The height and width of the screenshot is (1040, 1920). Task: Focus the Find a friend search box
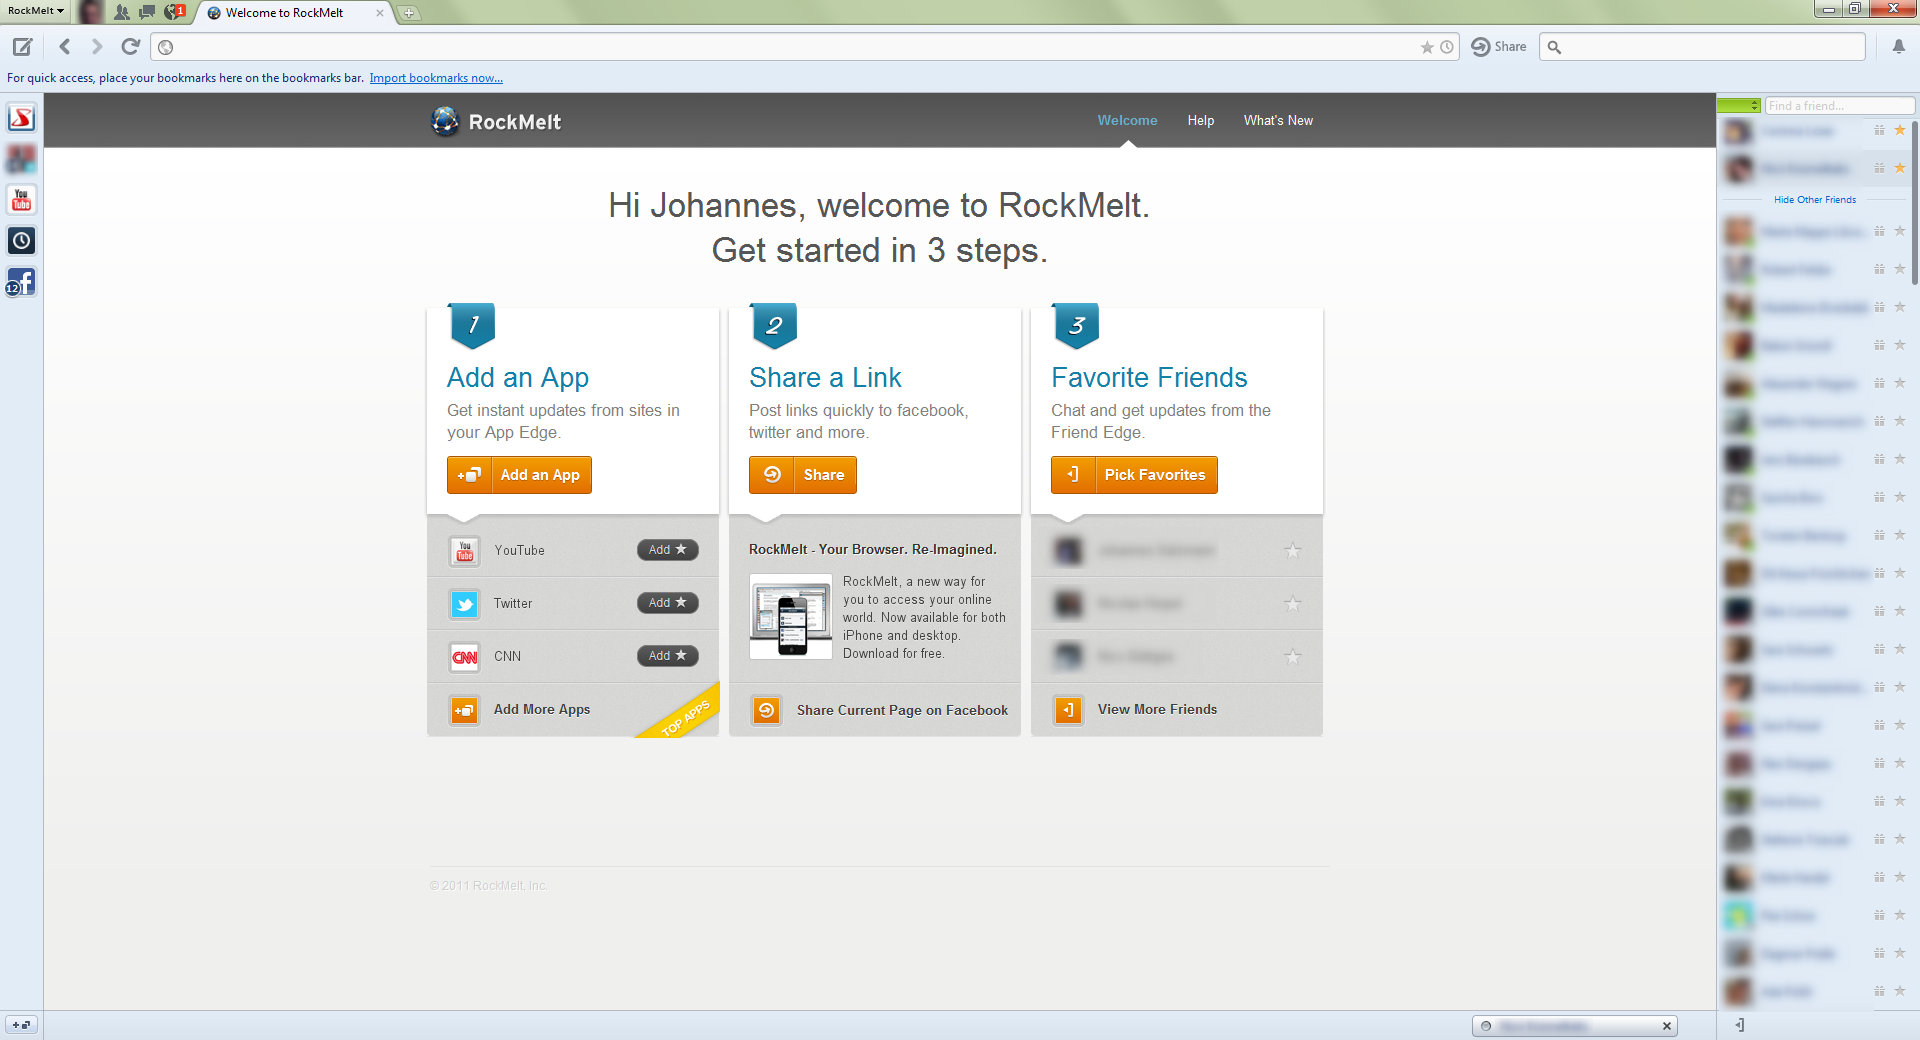point(1840,106)
